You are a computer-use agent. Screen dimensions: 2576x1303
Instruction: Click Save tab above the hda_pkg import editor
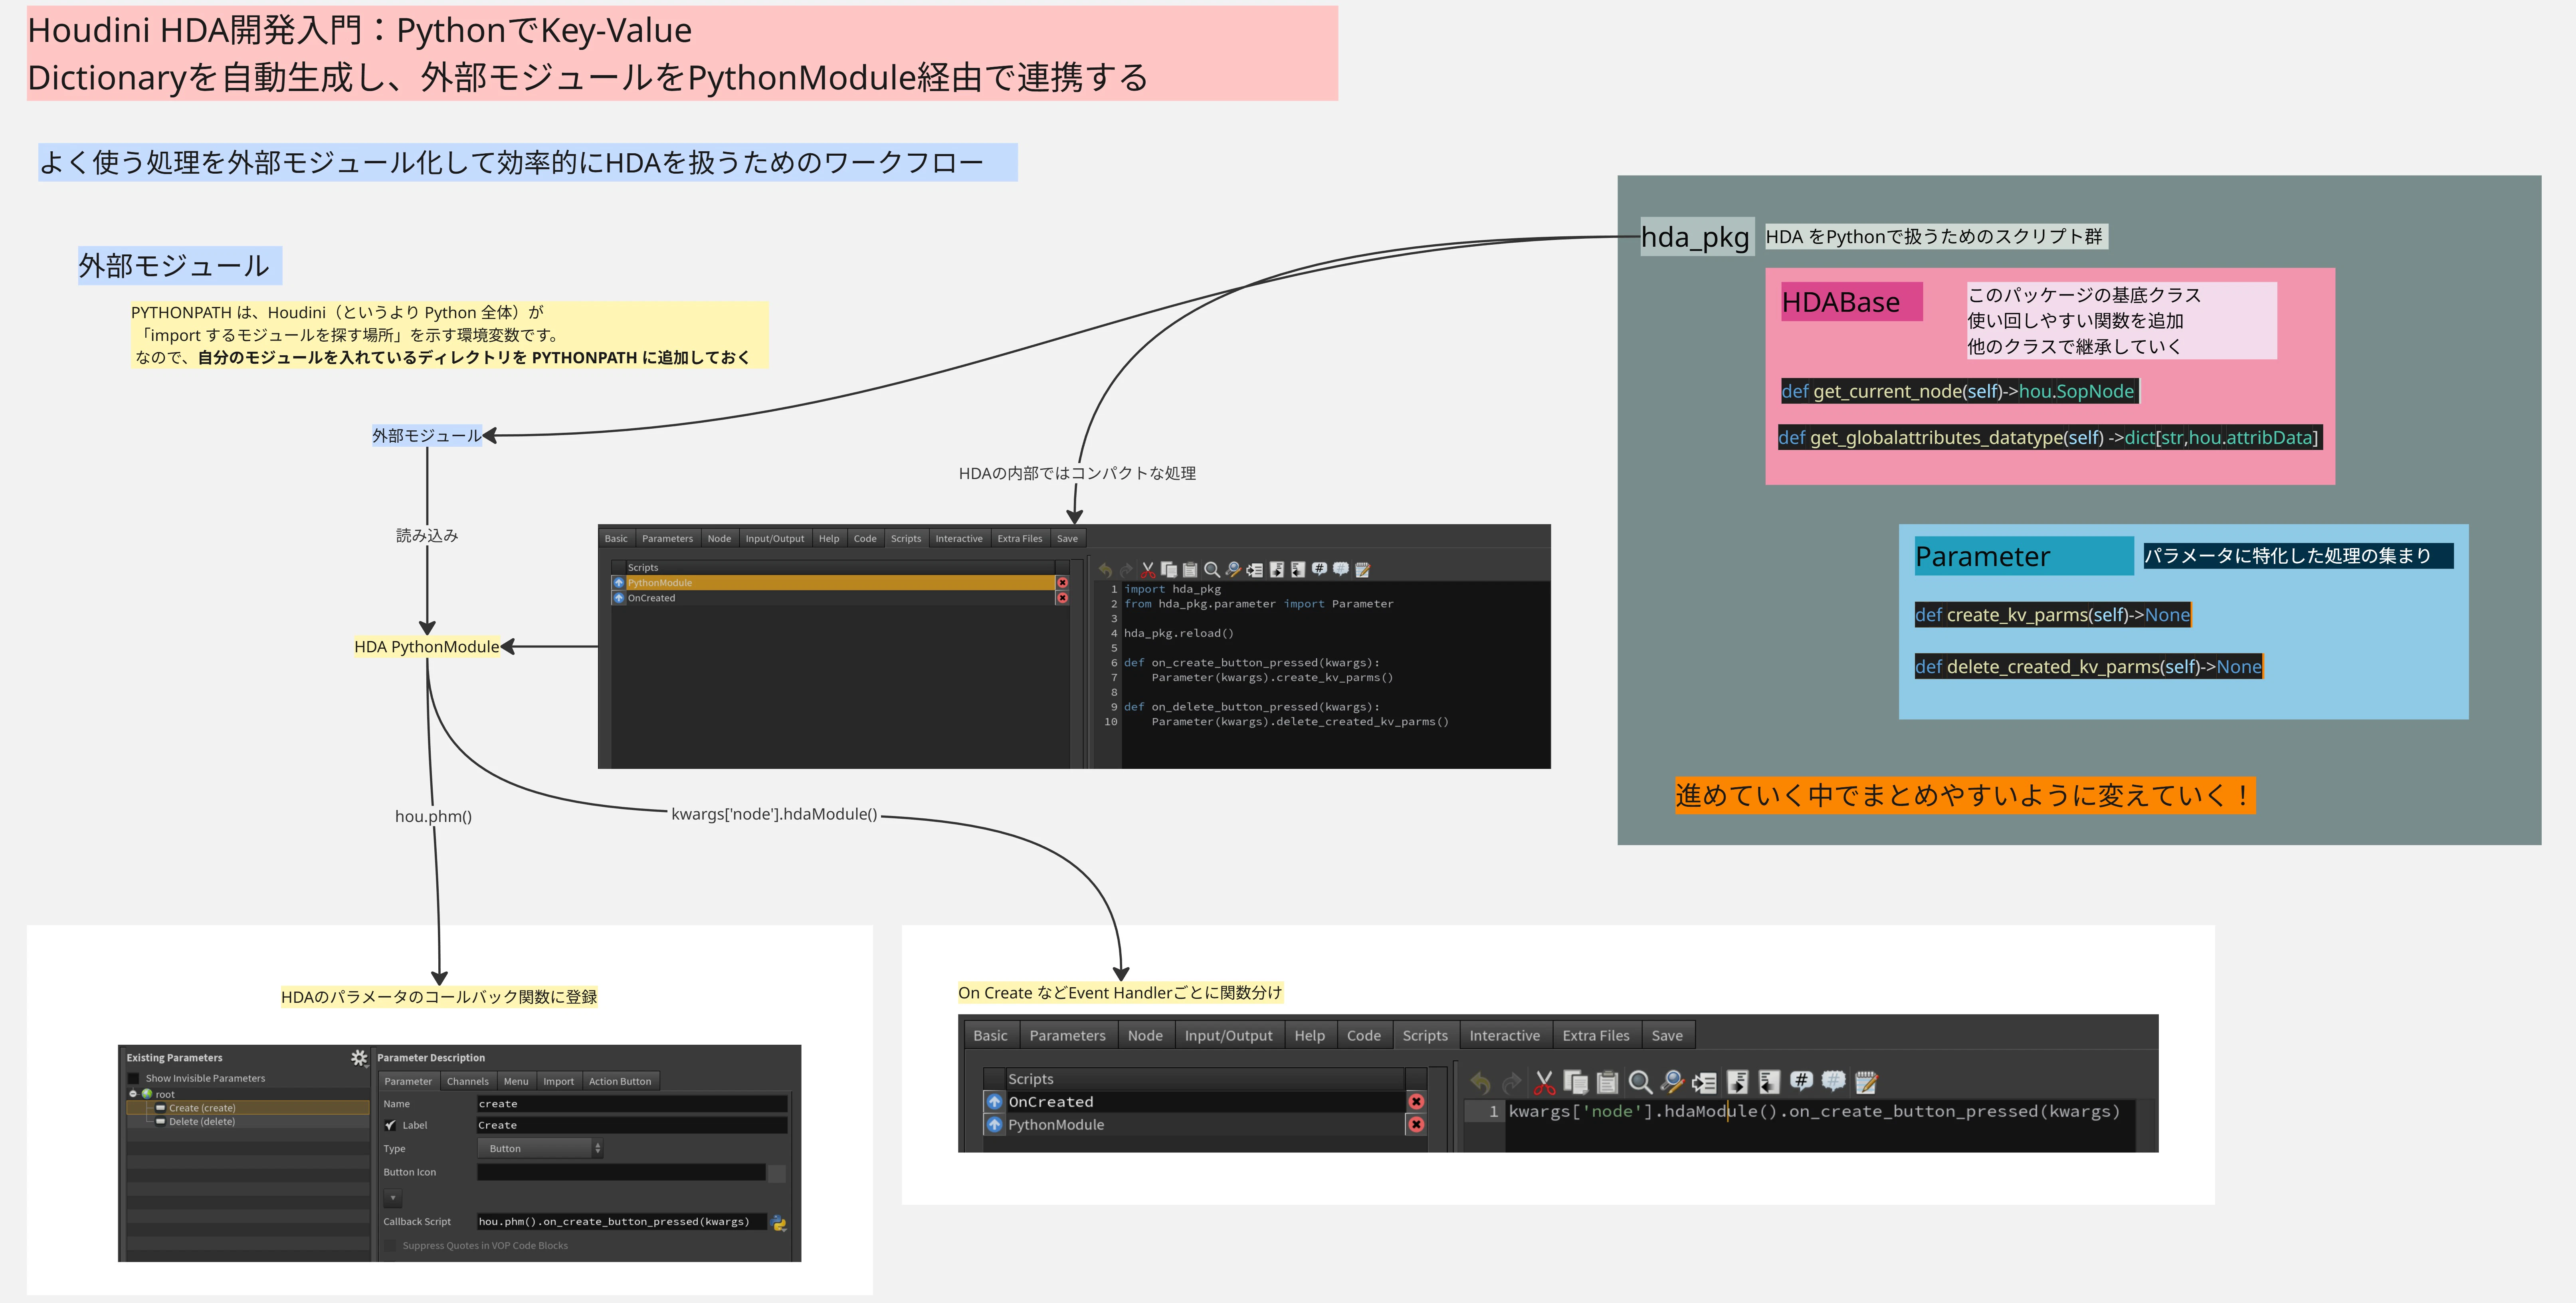point(1067,539)
